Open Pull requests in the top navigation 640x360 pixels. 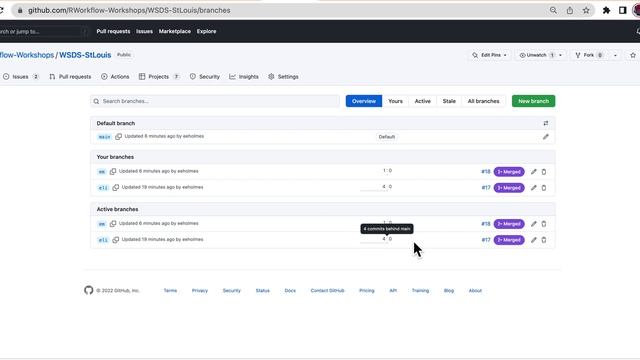(x=113, y=31)
